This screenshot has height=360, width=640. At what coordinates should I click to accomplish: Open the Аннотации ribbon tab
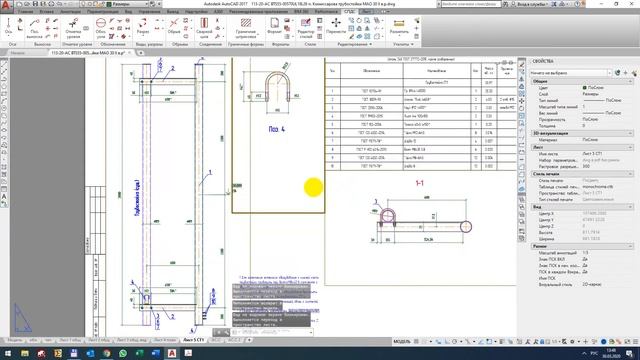pyautogui.click(x=70, y=12)
